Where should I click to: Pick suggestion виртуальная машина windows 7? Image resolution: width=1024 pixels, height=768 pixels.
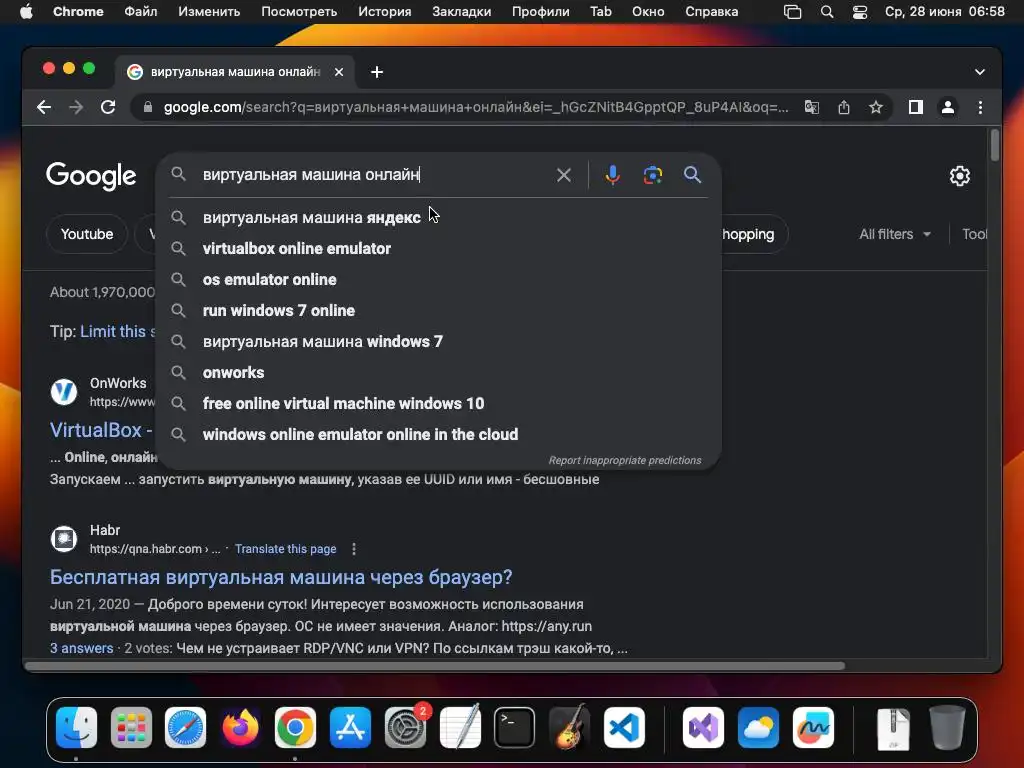pos(438,342)
